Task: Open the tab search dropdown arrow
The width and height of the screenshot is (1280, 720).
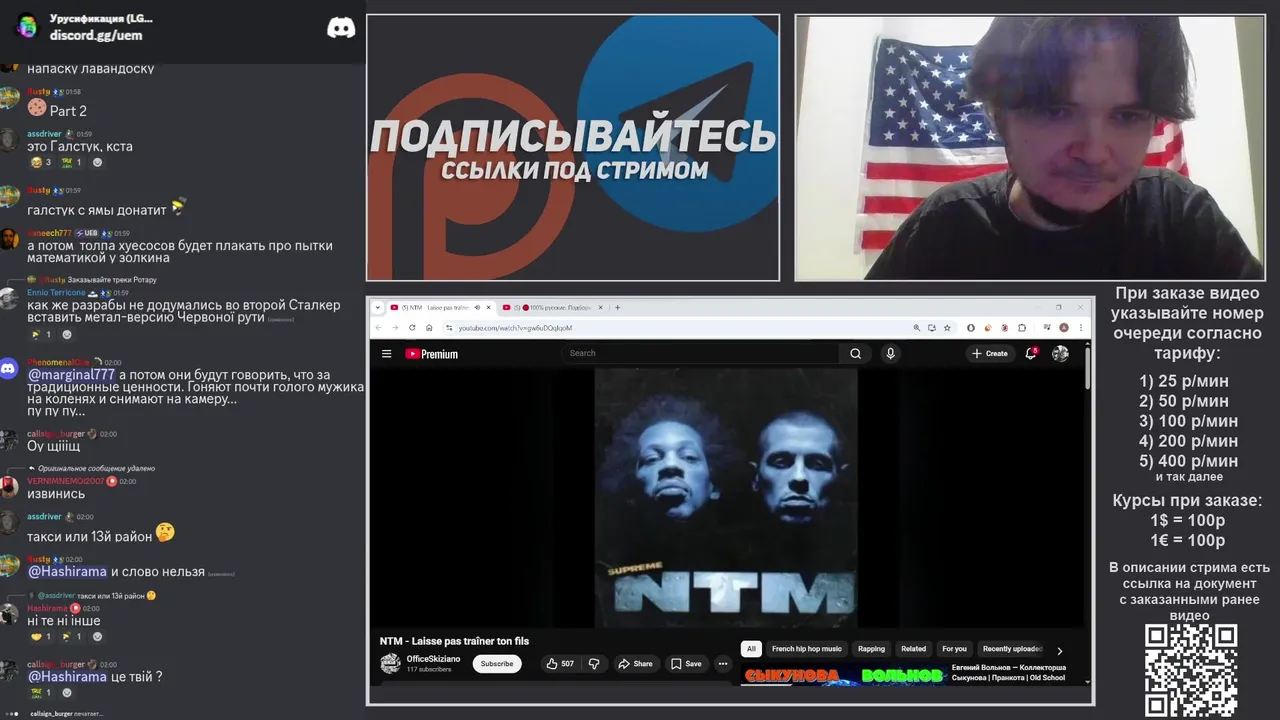Action: coord(377,307)
